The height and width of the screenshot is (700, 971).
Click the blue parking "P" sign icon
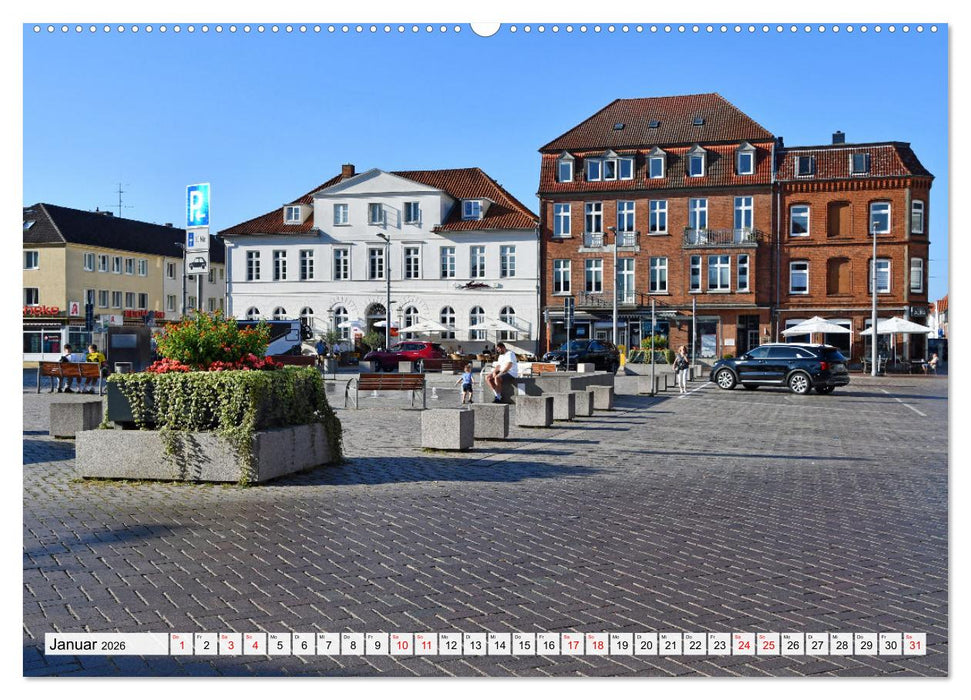point(196,205)
